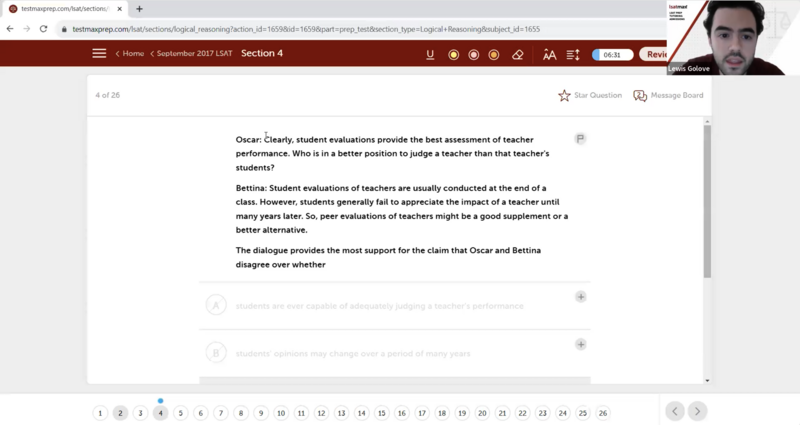Reload the browser page
This screenshot has height=425, width=800.
(x=43, y=29)
